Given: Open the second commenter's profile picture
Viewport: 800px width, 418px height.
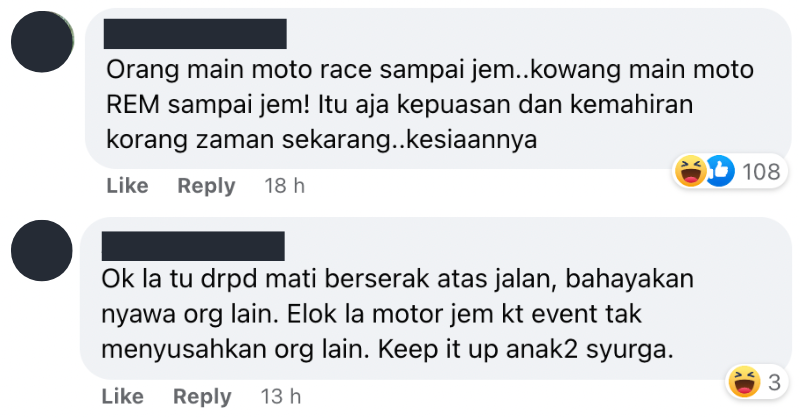Looking at the screenshot, I should [x=42, y=251].
